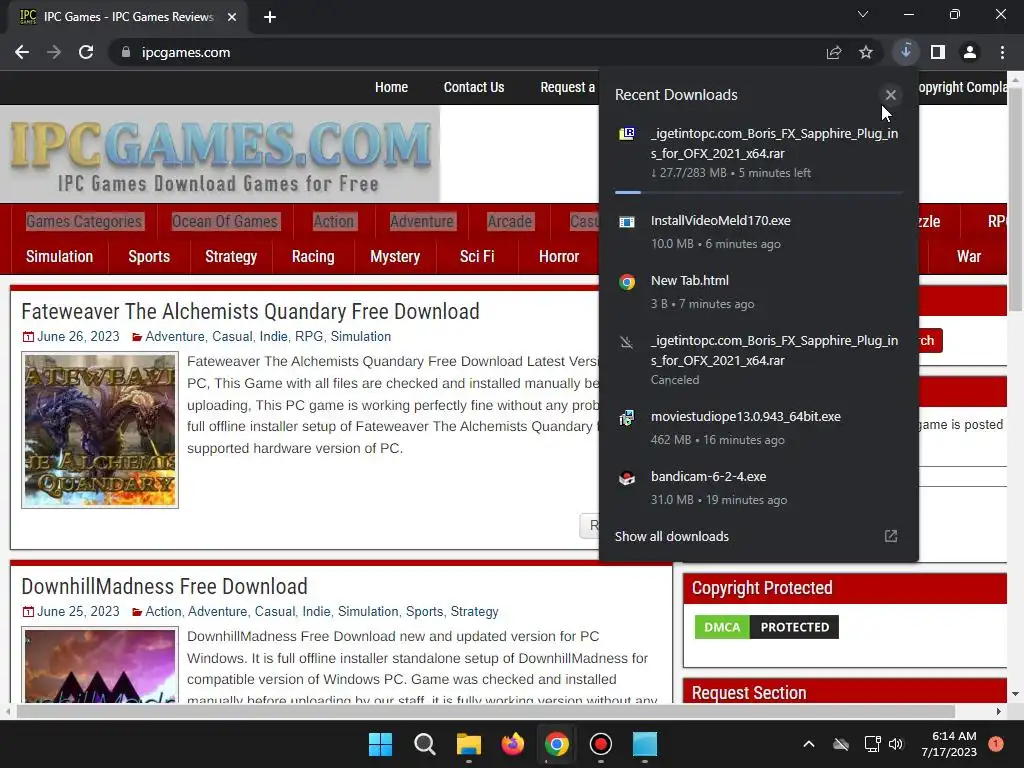
Task: Click the moviestudiope13.0.943_64bit.exe file icon
Action: (627, 418)
